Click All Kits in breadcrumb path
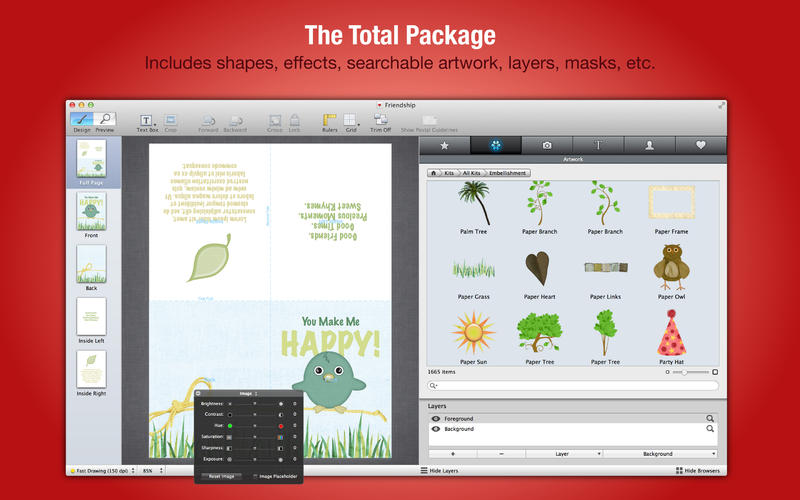The image size is (800, 500). pyautogui.click(x=471, y=173)
